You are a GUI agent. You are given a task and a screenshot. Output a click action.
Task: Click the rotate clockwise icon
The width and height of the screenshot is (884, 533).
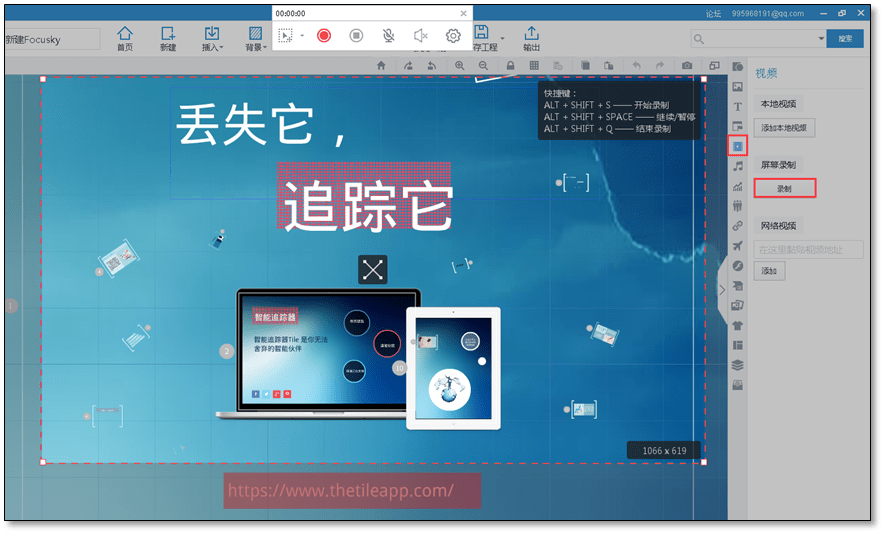point(408,65)
